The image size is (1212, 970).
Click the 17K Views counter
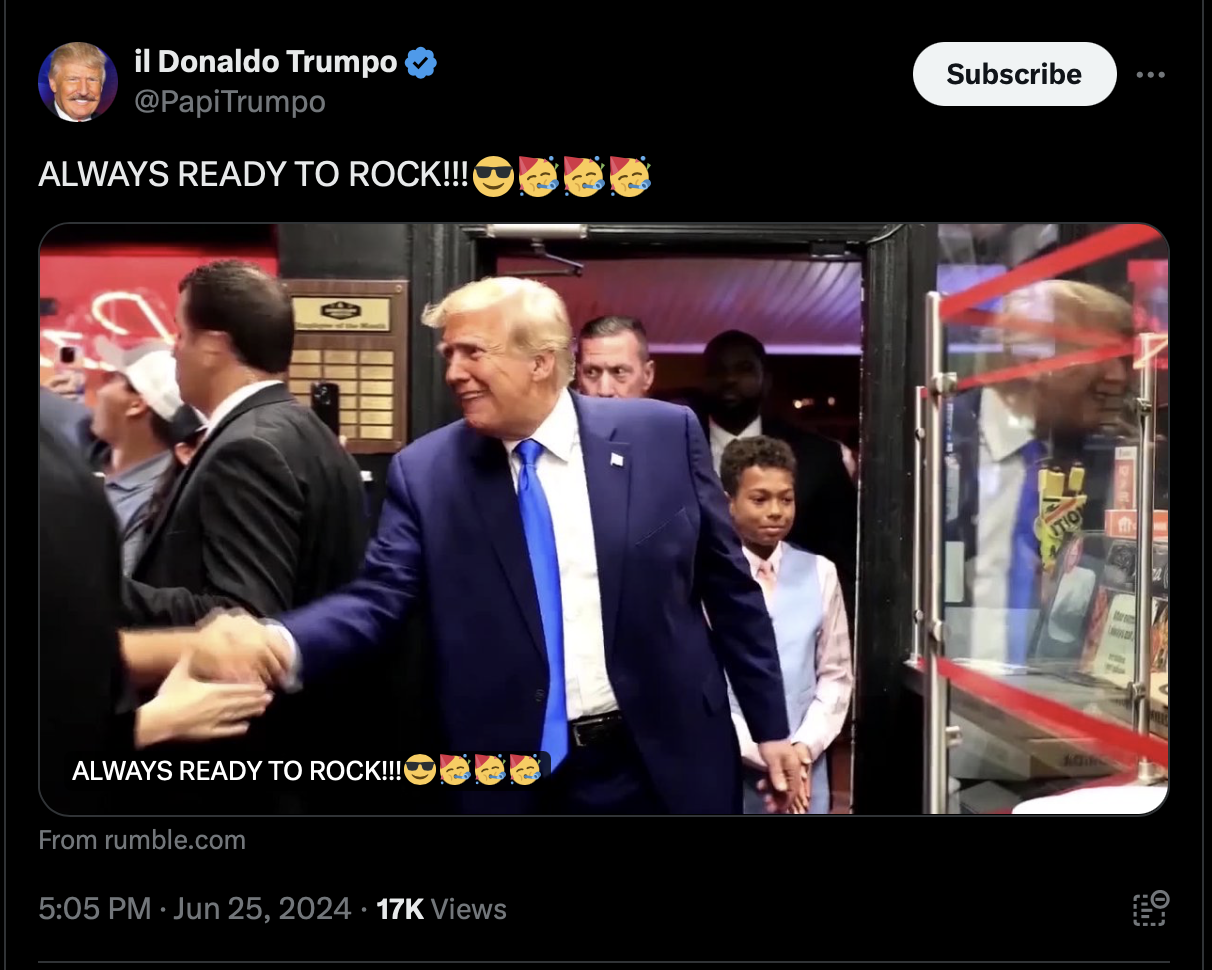click(441, 909)
